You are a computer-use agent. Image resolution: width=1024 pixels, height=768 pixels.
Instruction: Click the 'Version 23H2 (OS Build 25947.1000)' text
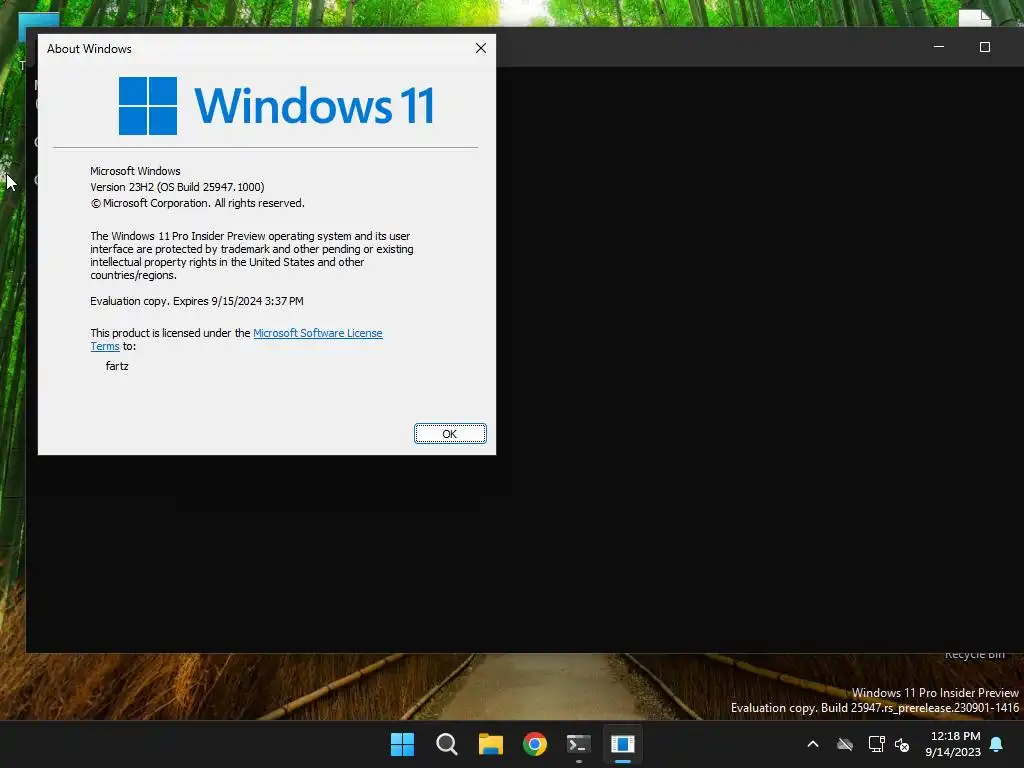178,187
